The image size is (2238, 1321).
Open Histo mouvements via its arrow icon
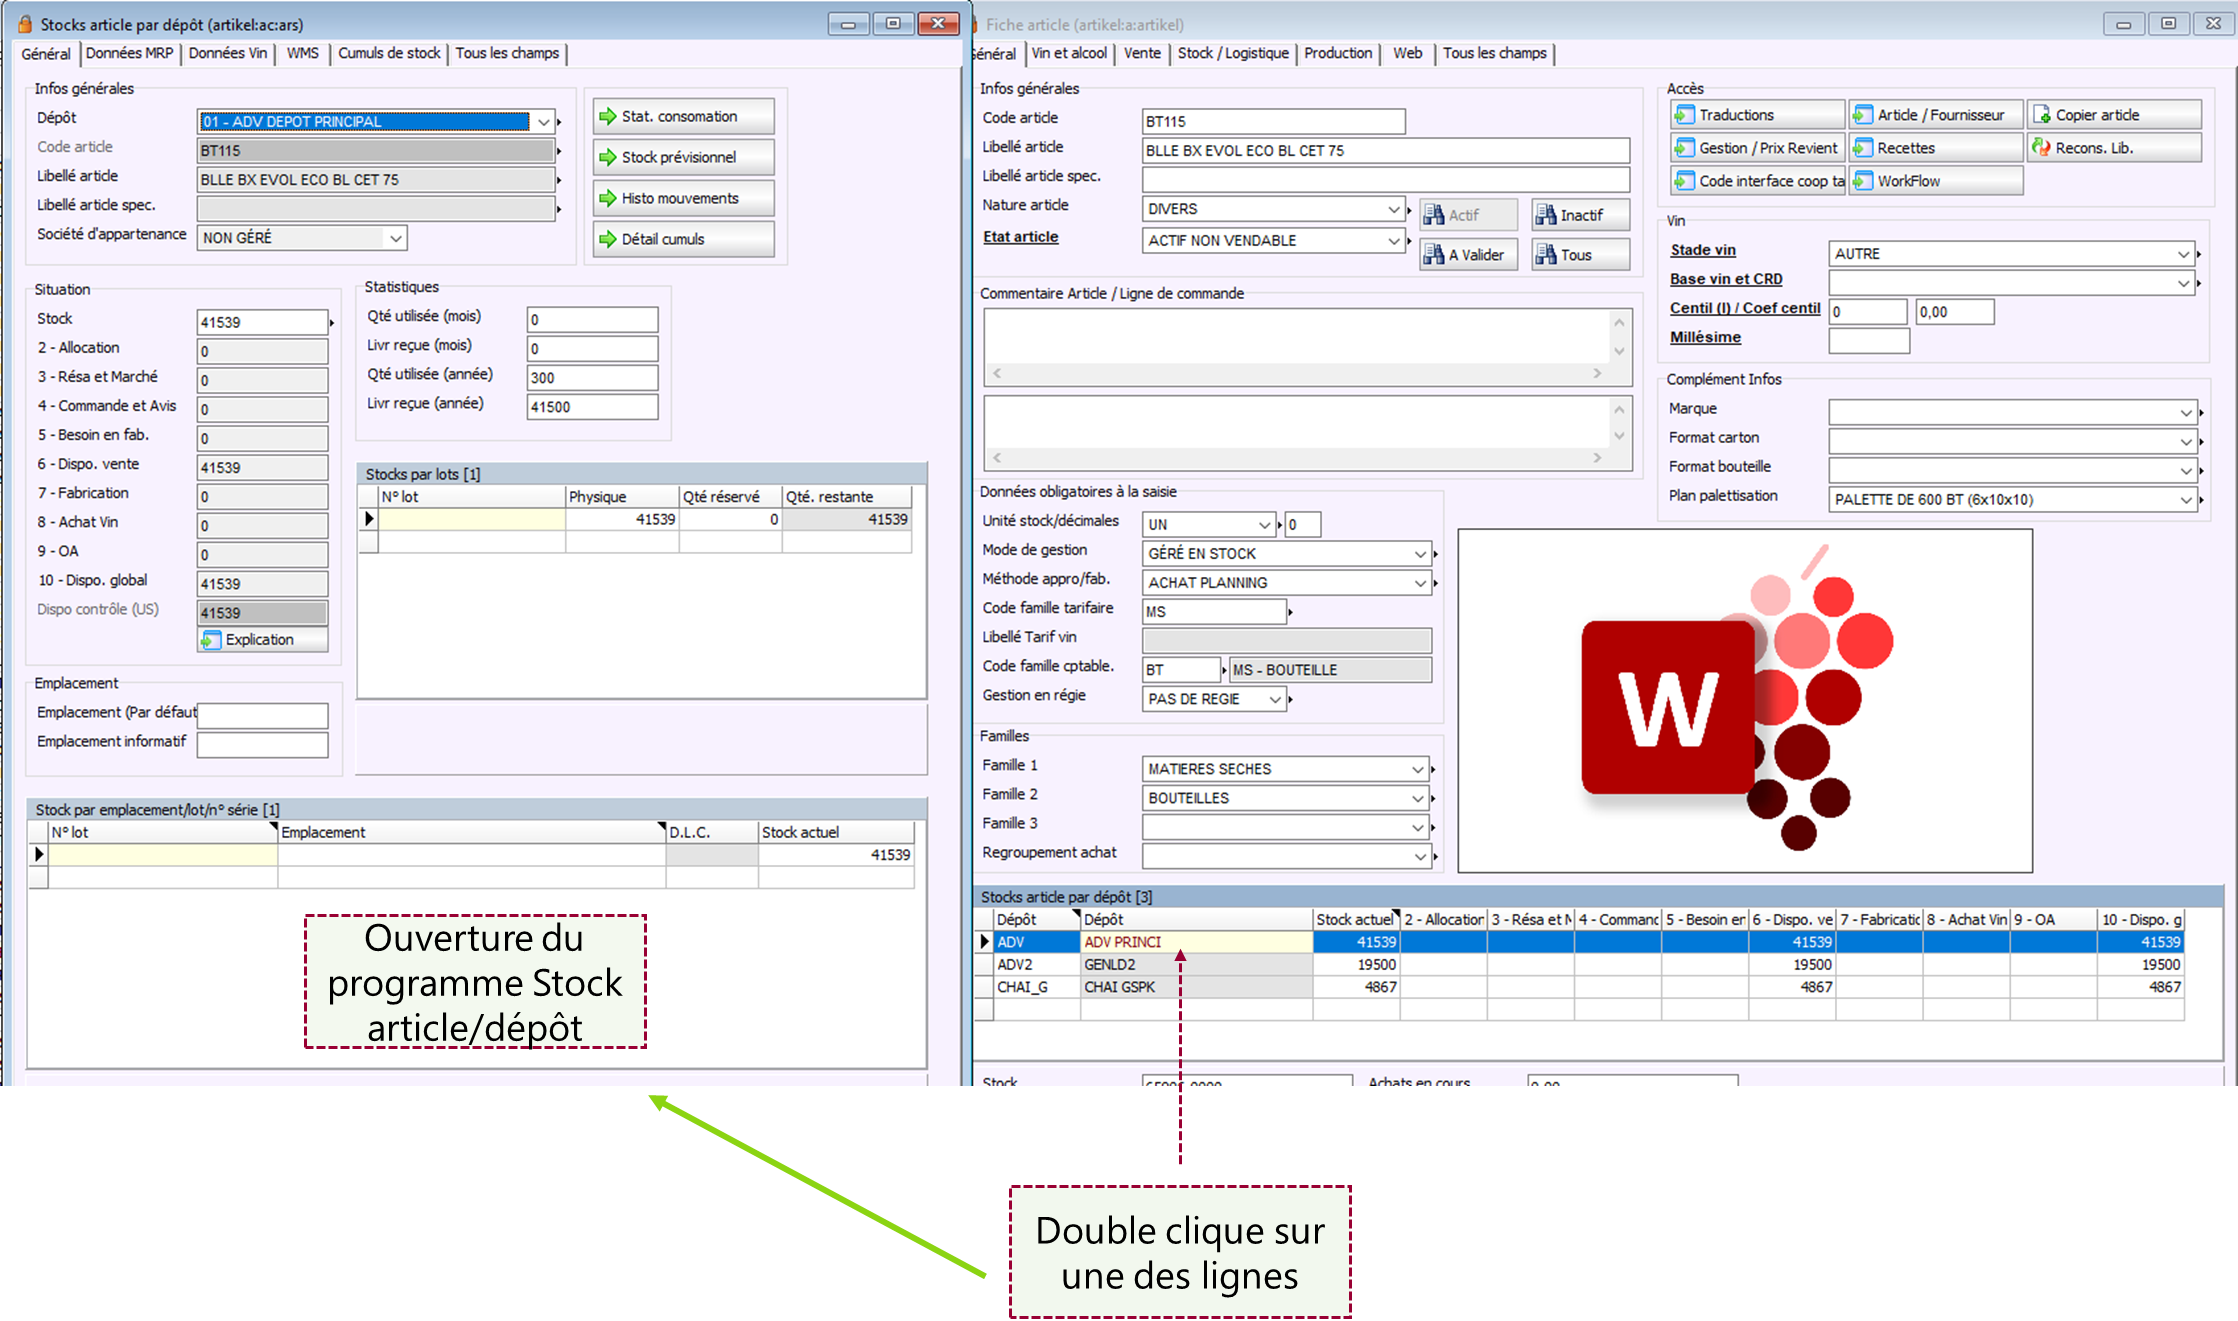click(x=607, y=198)
